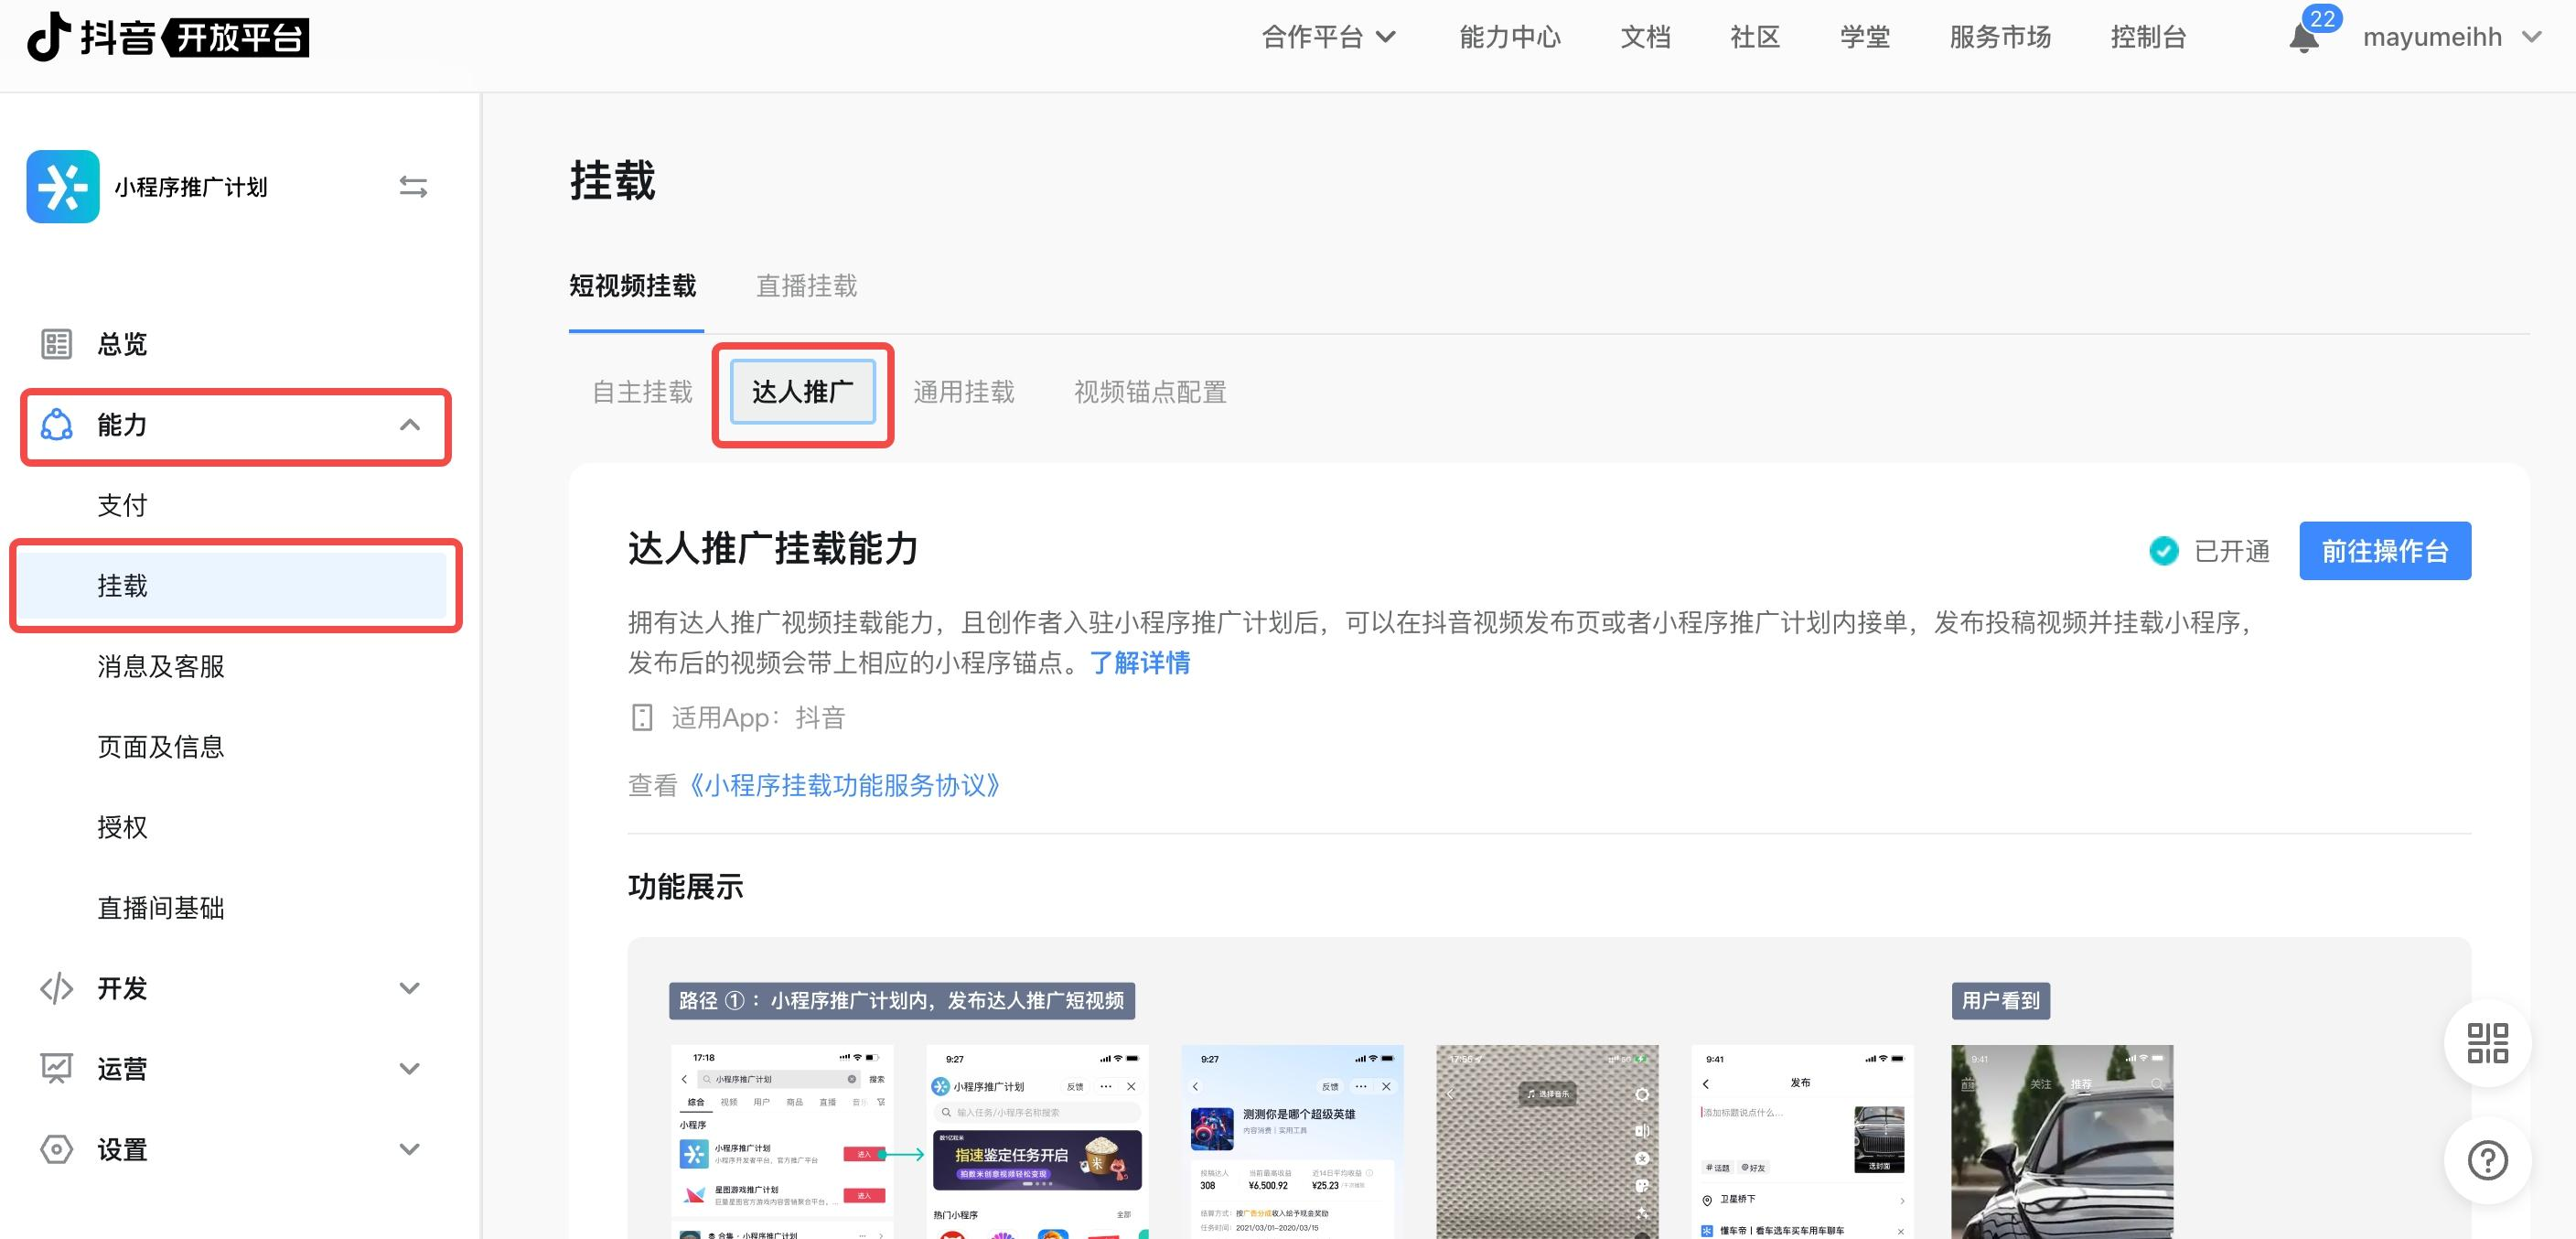Click the 前往操作台 button
Image resolution: width=2576 pixels, height=1239 pixels.
[2385, 551]
